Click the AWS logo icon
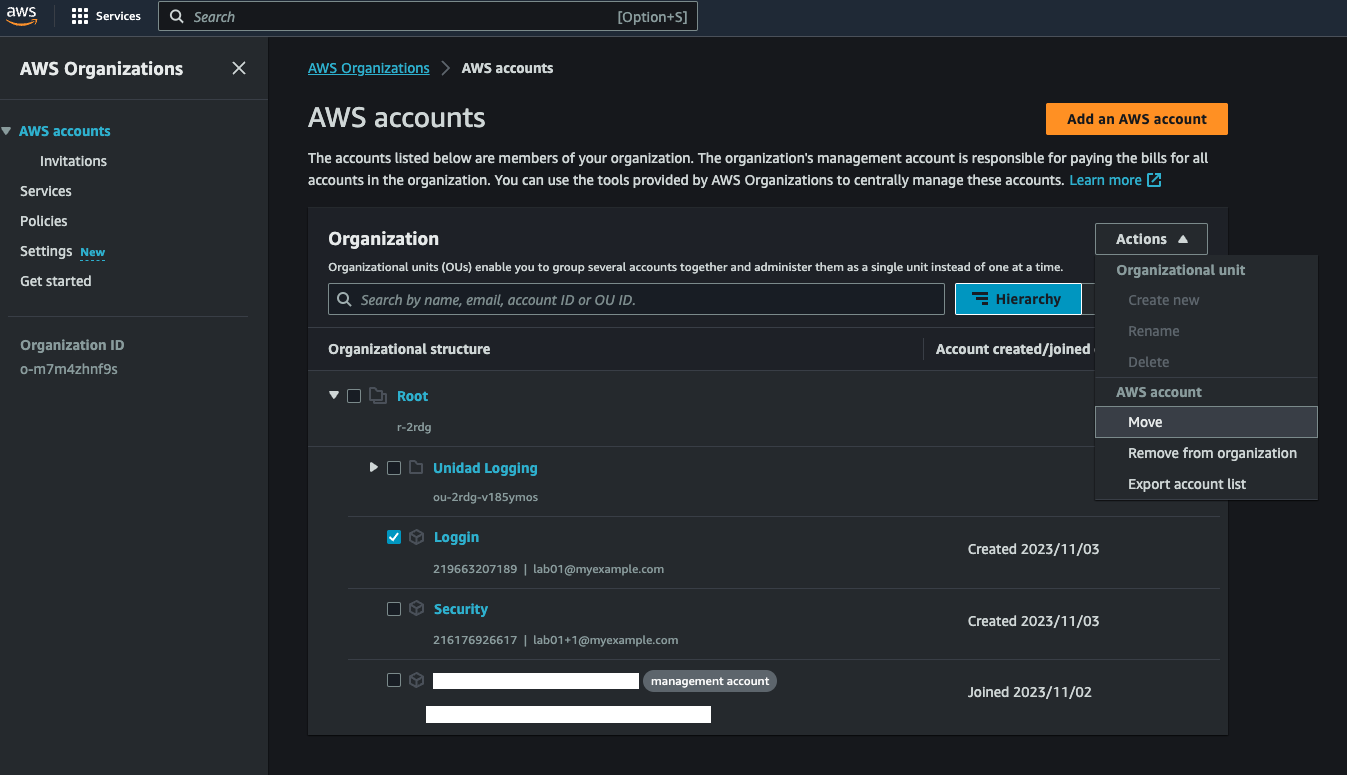 click(x=22, y=16)
